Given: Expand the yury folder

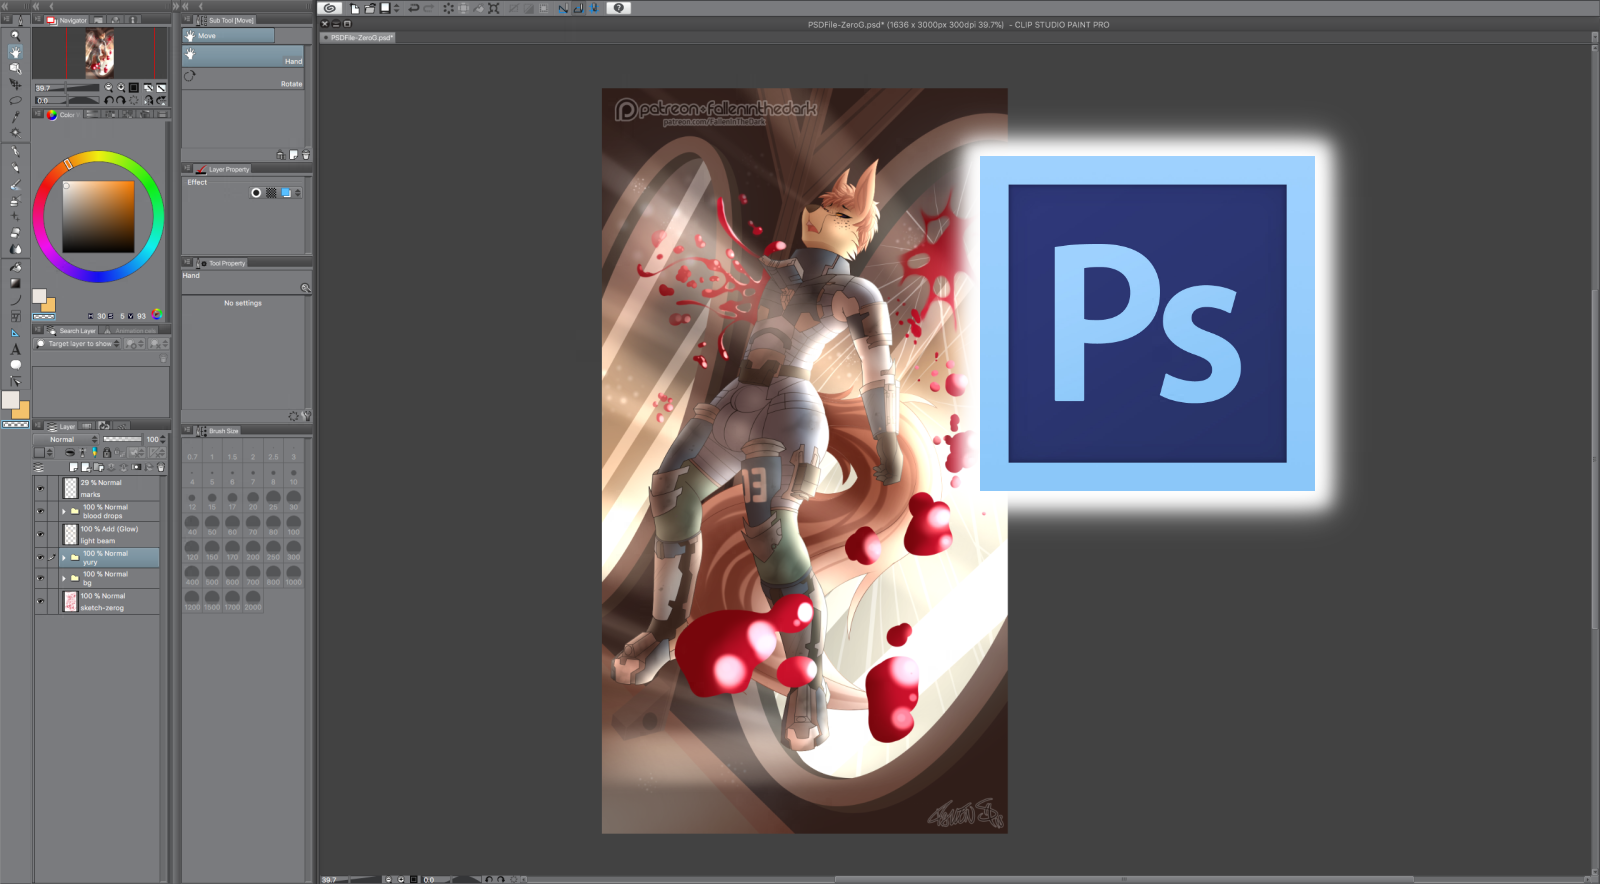Looking at the screenshot, I should tap(64, 557).
